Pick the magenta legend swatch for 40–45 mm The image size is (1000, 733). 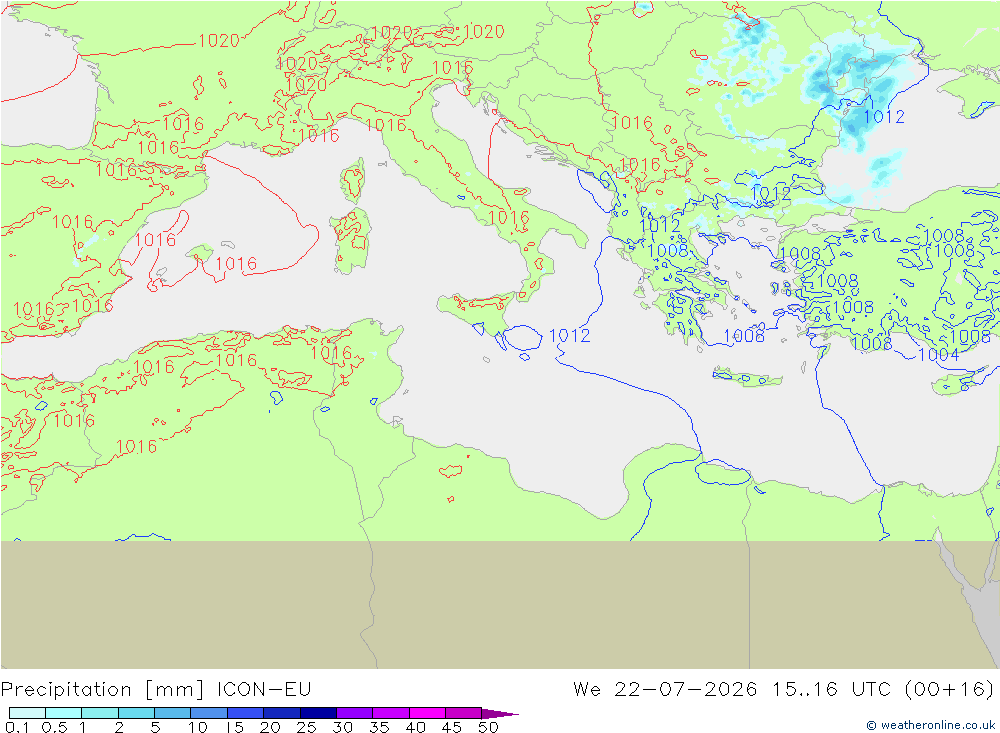(427, 713)
